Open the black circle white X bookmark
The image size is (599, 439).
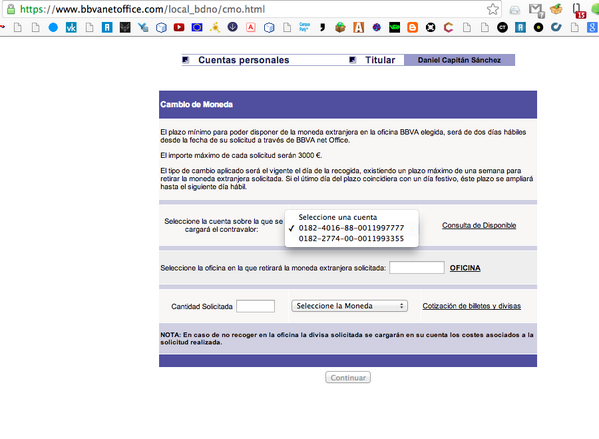pyautogui.click(x=431, y=27)
